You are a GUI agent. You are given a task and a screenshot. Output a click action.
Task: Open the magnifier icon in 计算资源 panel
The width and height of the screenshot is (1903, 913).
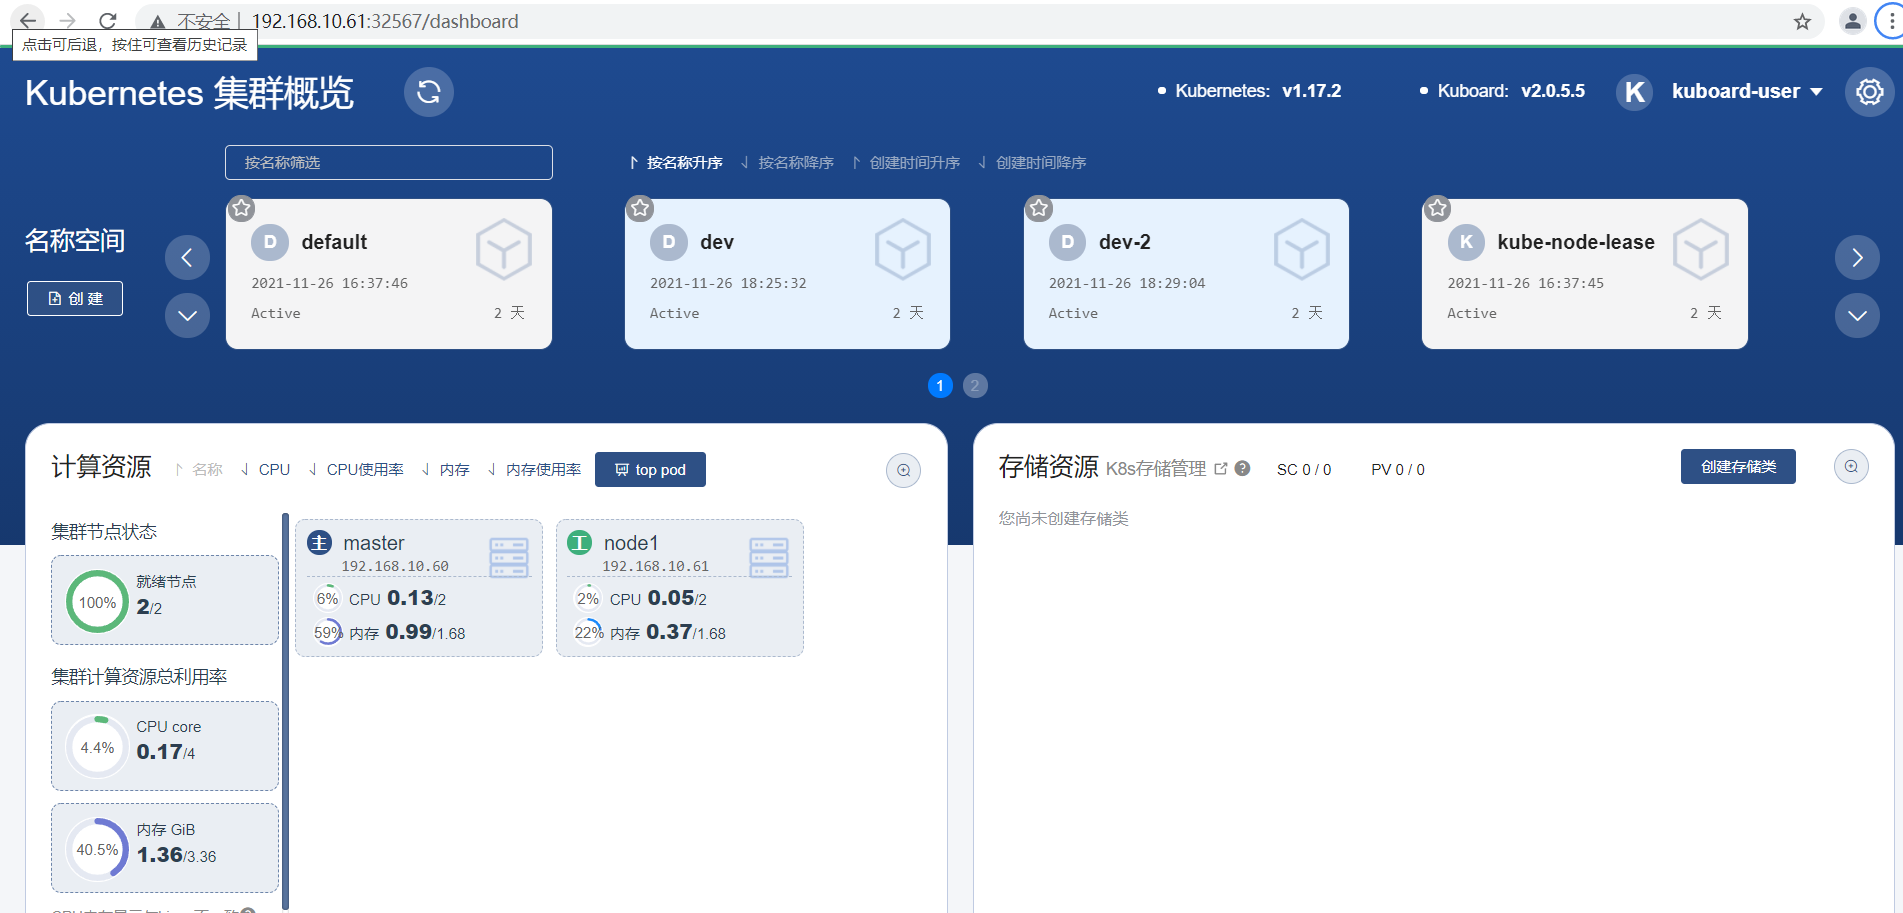[x=903, y=470]
